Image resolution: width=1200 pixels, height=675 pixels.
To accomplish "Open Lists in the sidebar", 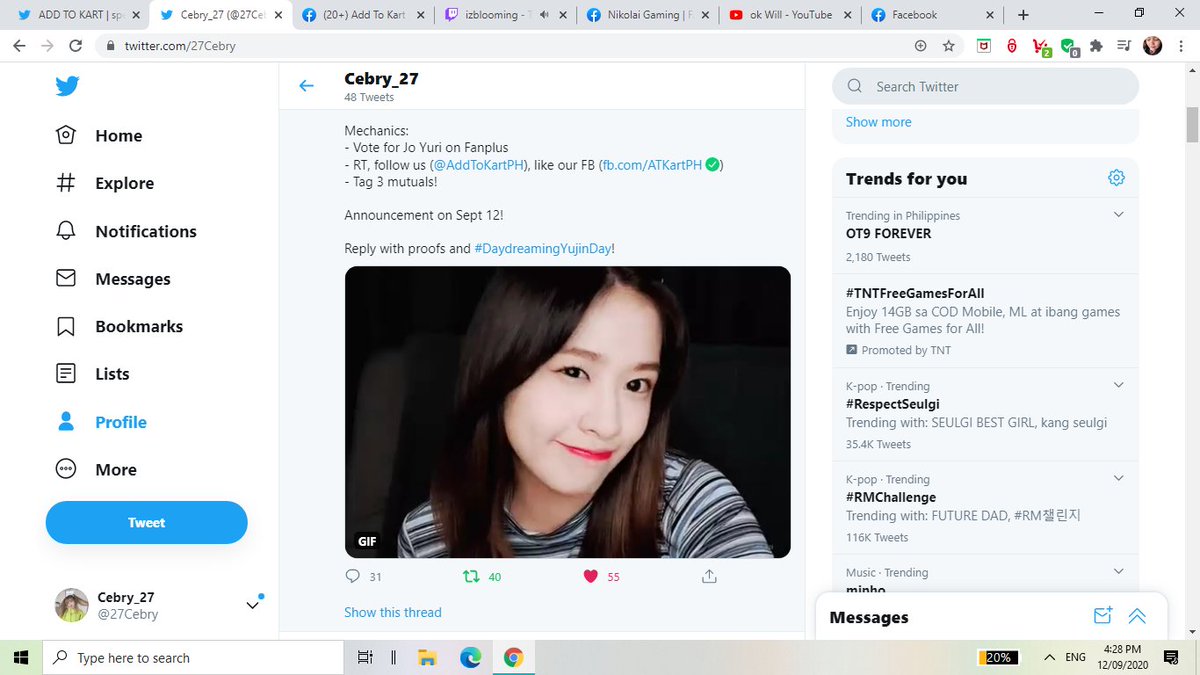I will [93, 374].
